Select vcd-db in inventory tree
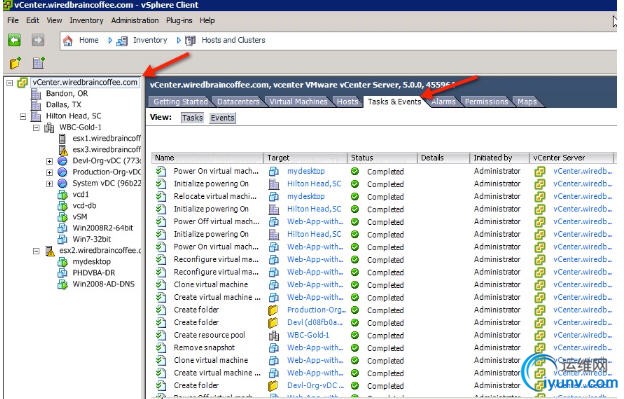624x399 pixels. coord(84,206)
